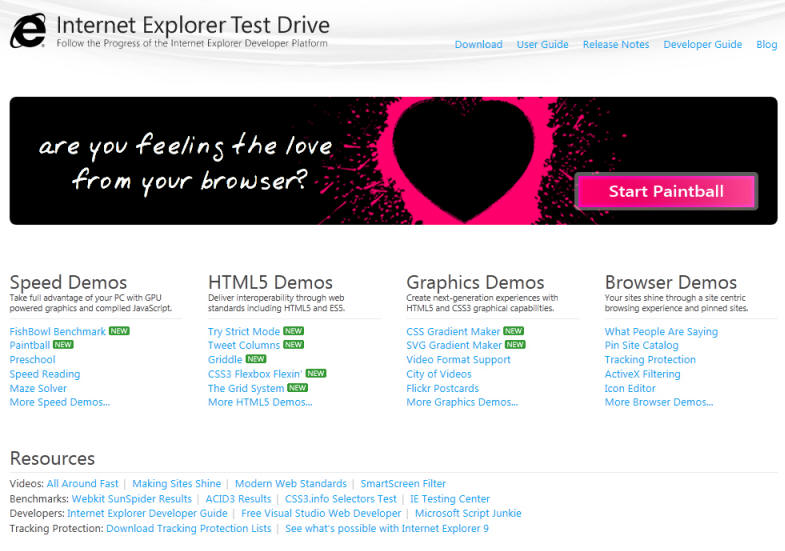Open the Paintball speed demo link
Screen dimensions: 785x551
tap(30, 345)
